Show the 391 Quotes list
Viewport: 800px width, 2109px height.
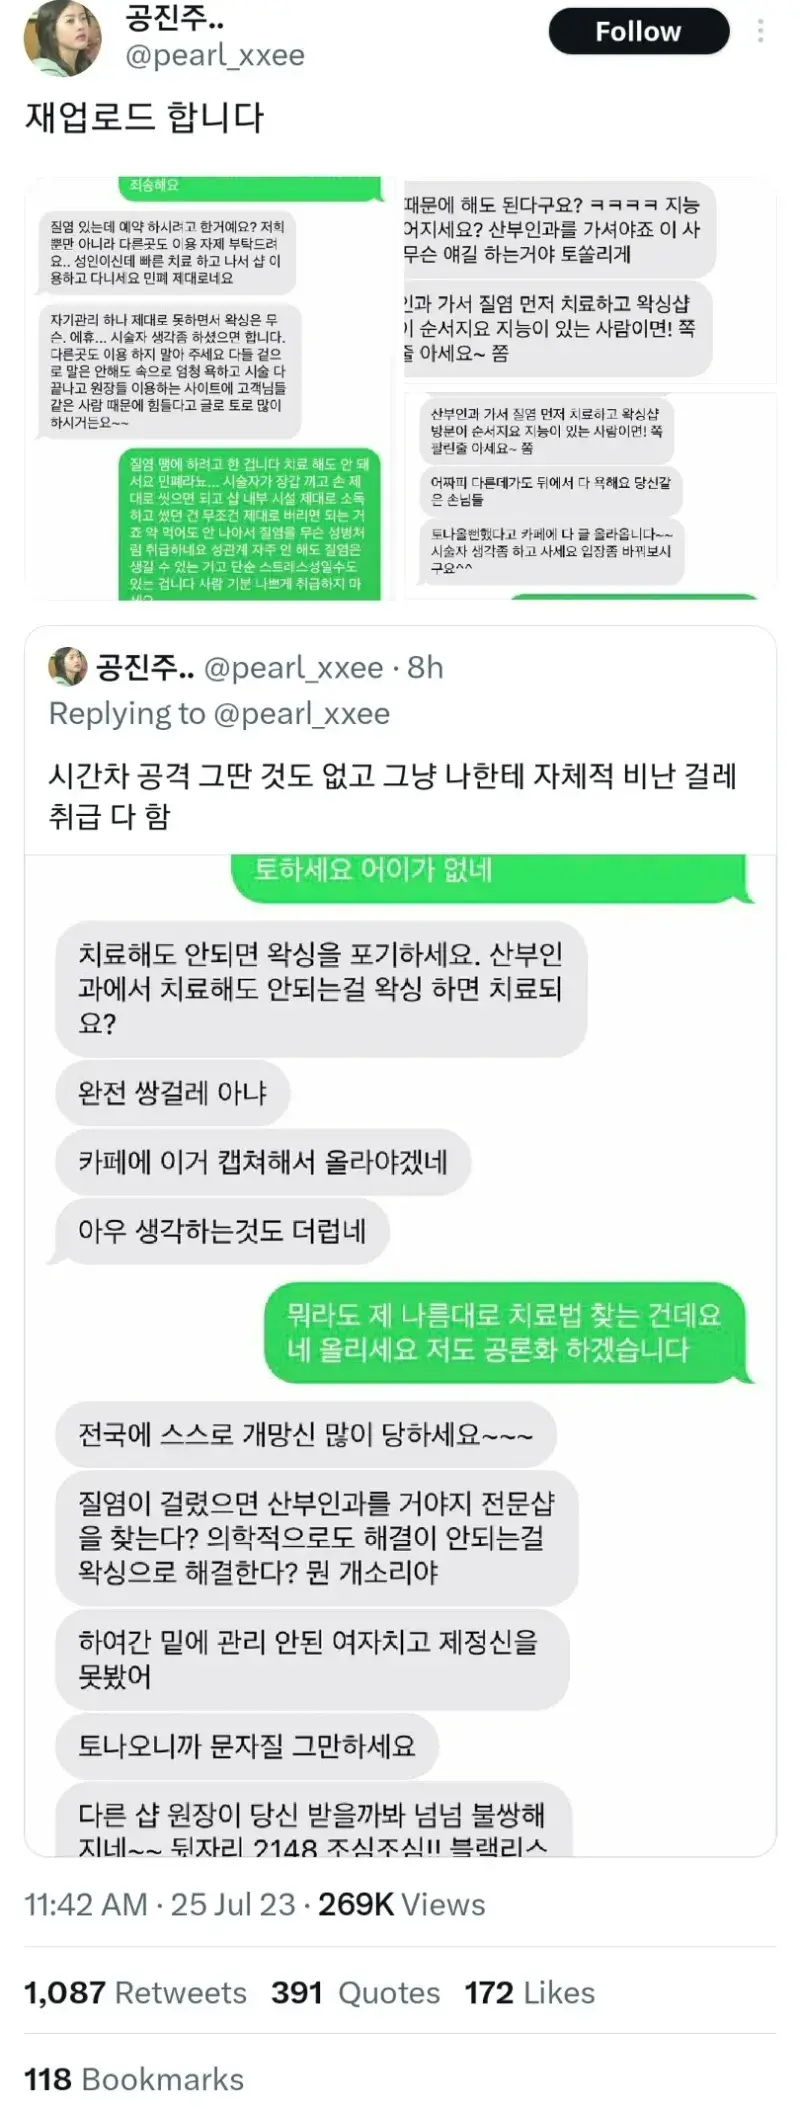point(356,1993)
